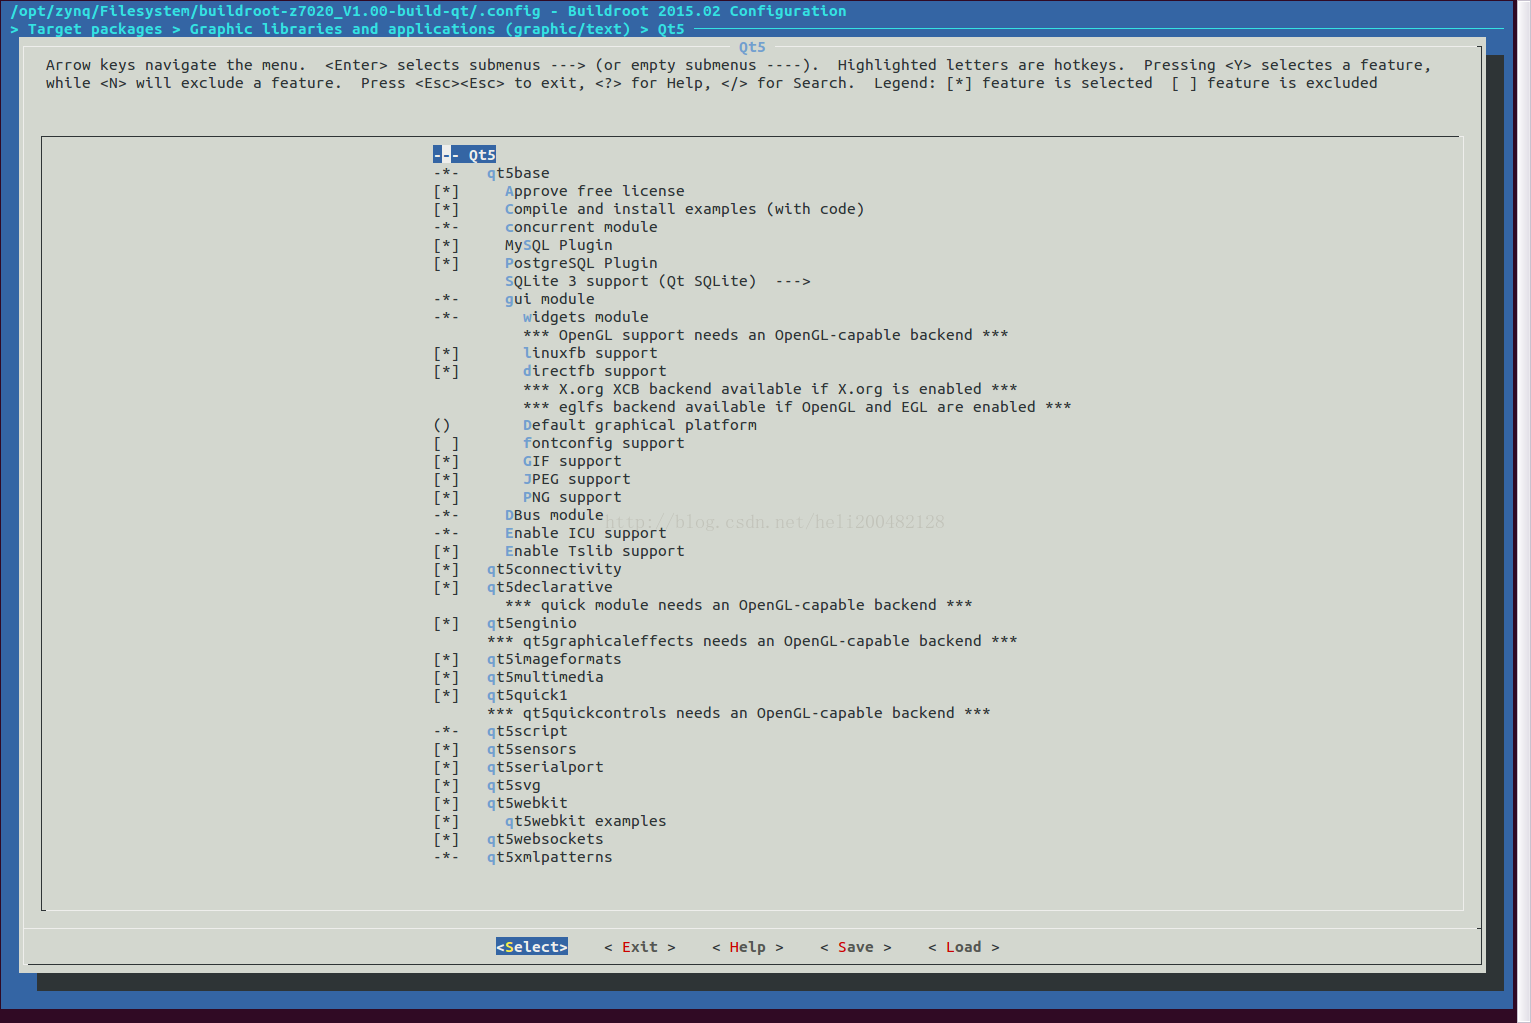Open SQLite 3 support submenu
The width and height of the screenshot is (1531, 1023).
657,281
